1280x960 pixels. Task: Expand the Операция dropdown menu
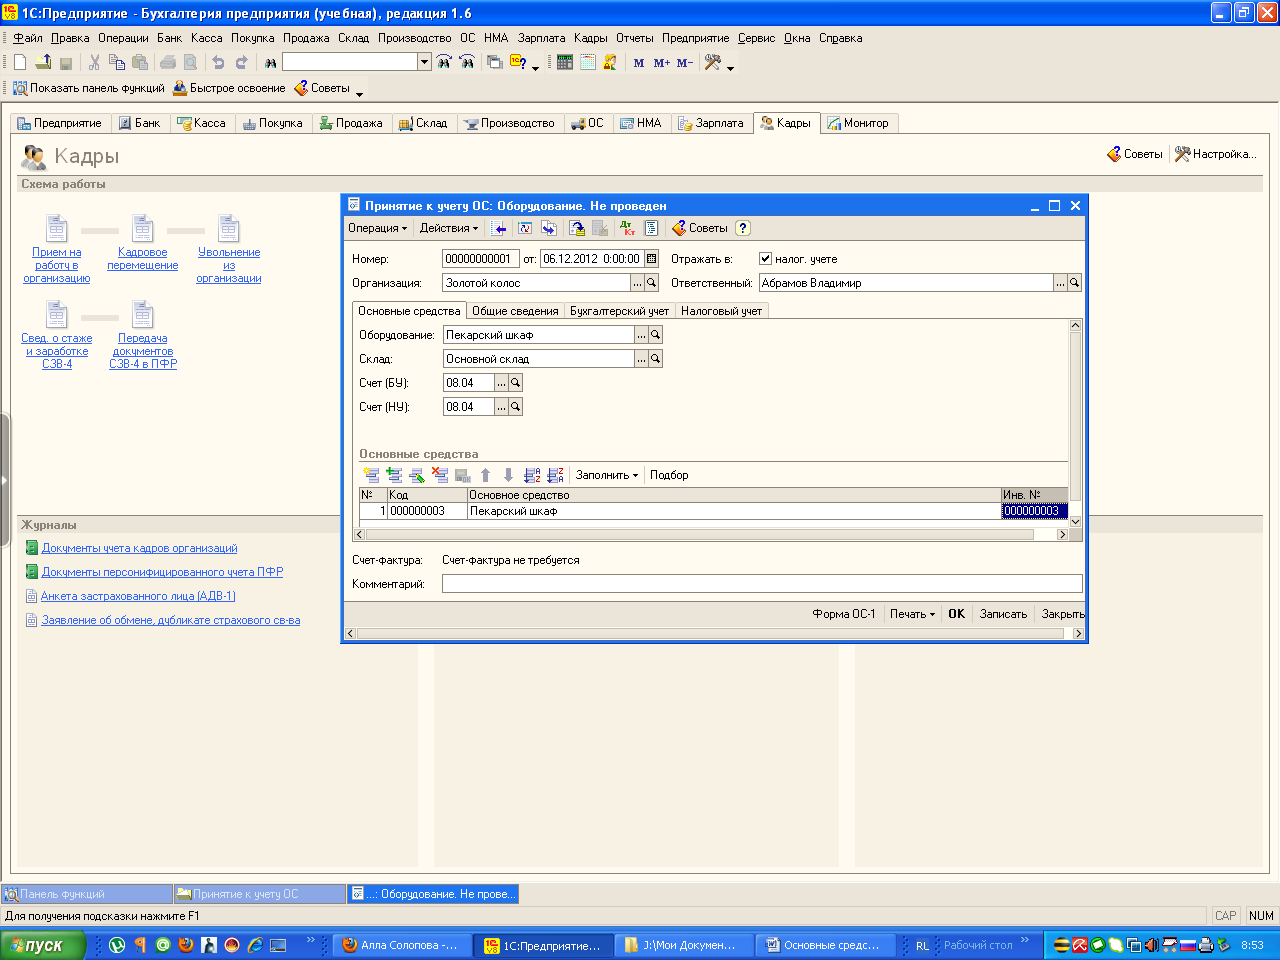coord(377,228)
